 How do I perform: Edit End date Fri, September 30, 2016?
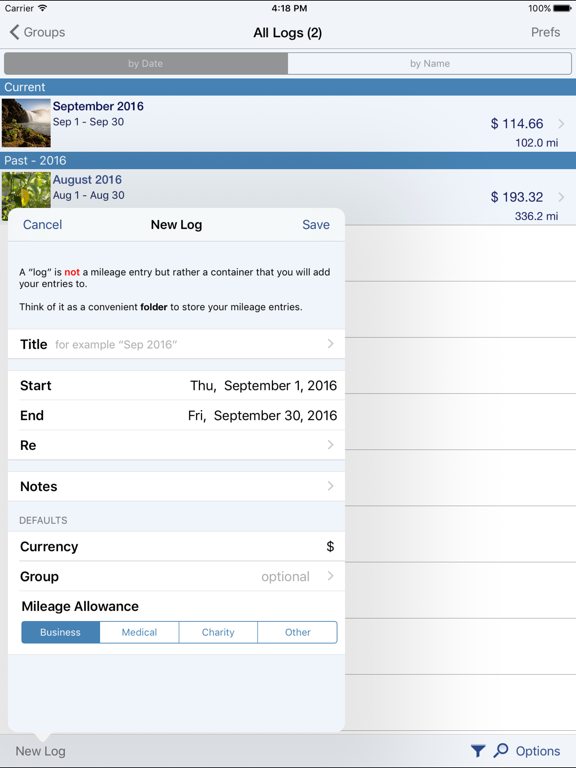pyautogui.click(x=263, y=416)
